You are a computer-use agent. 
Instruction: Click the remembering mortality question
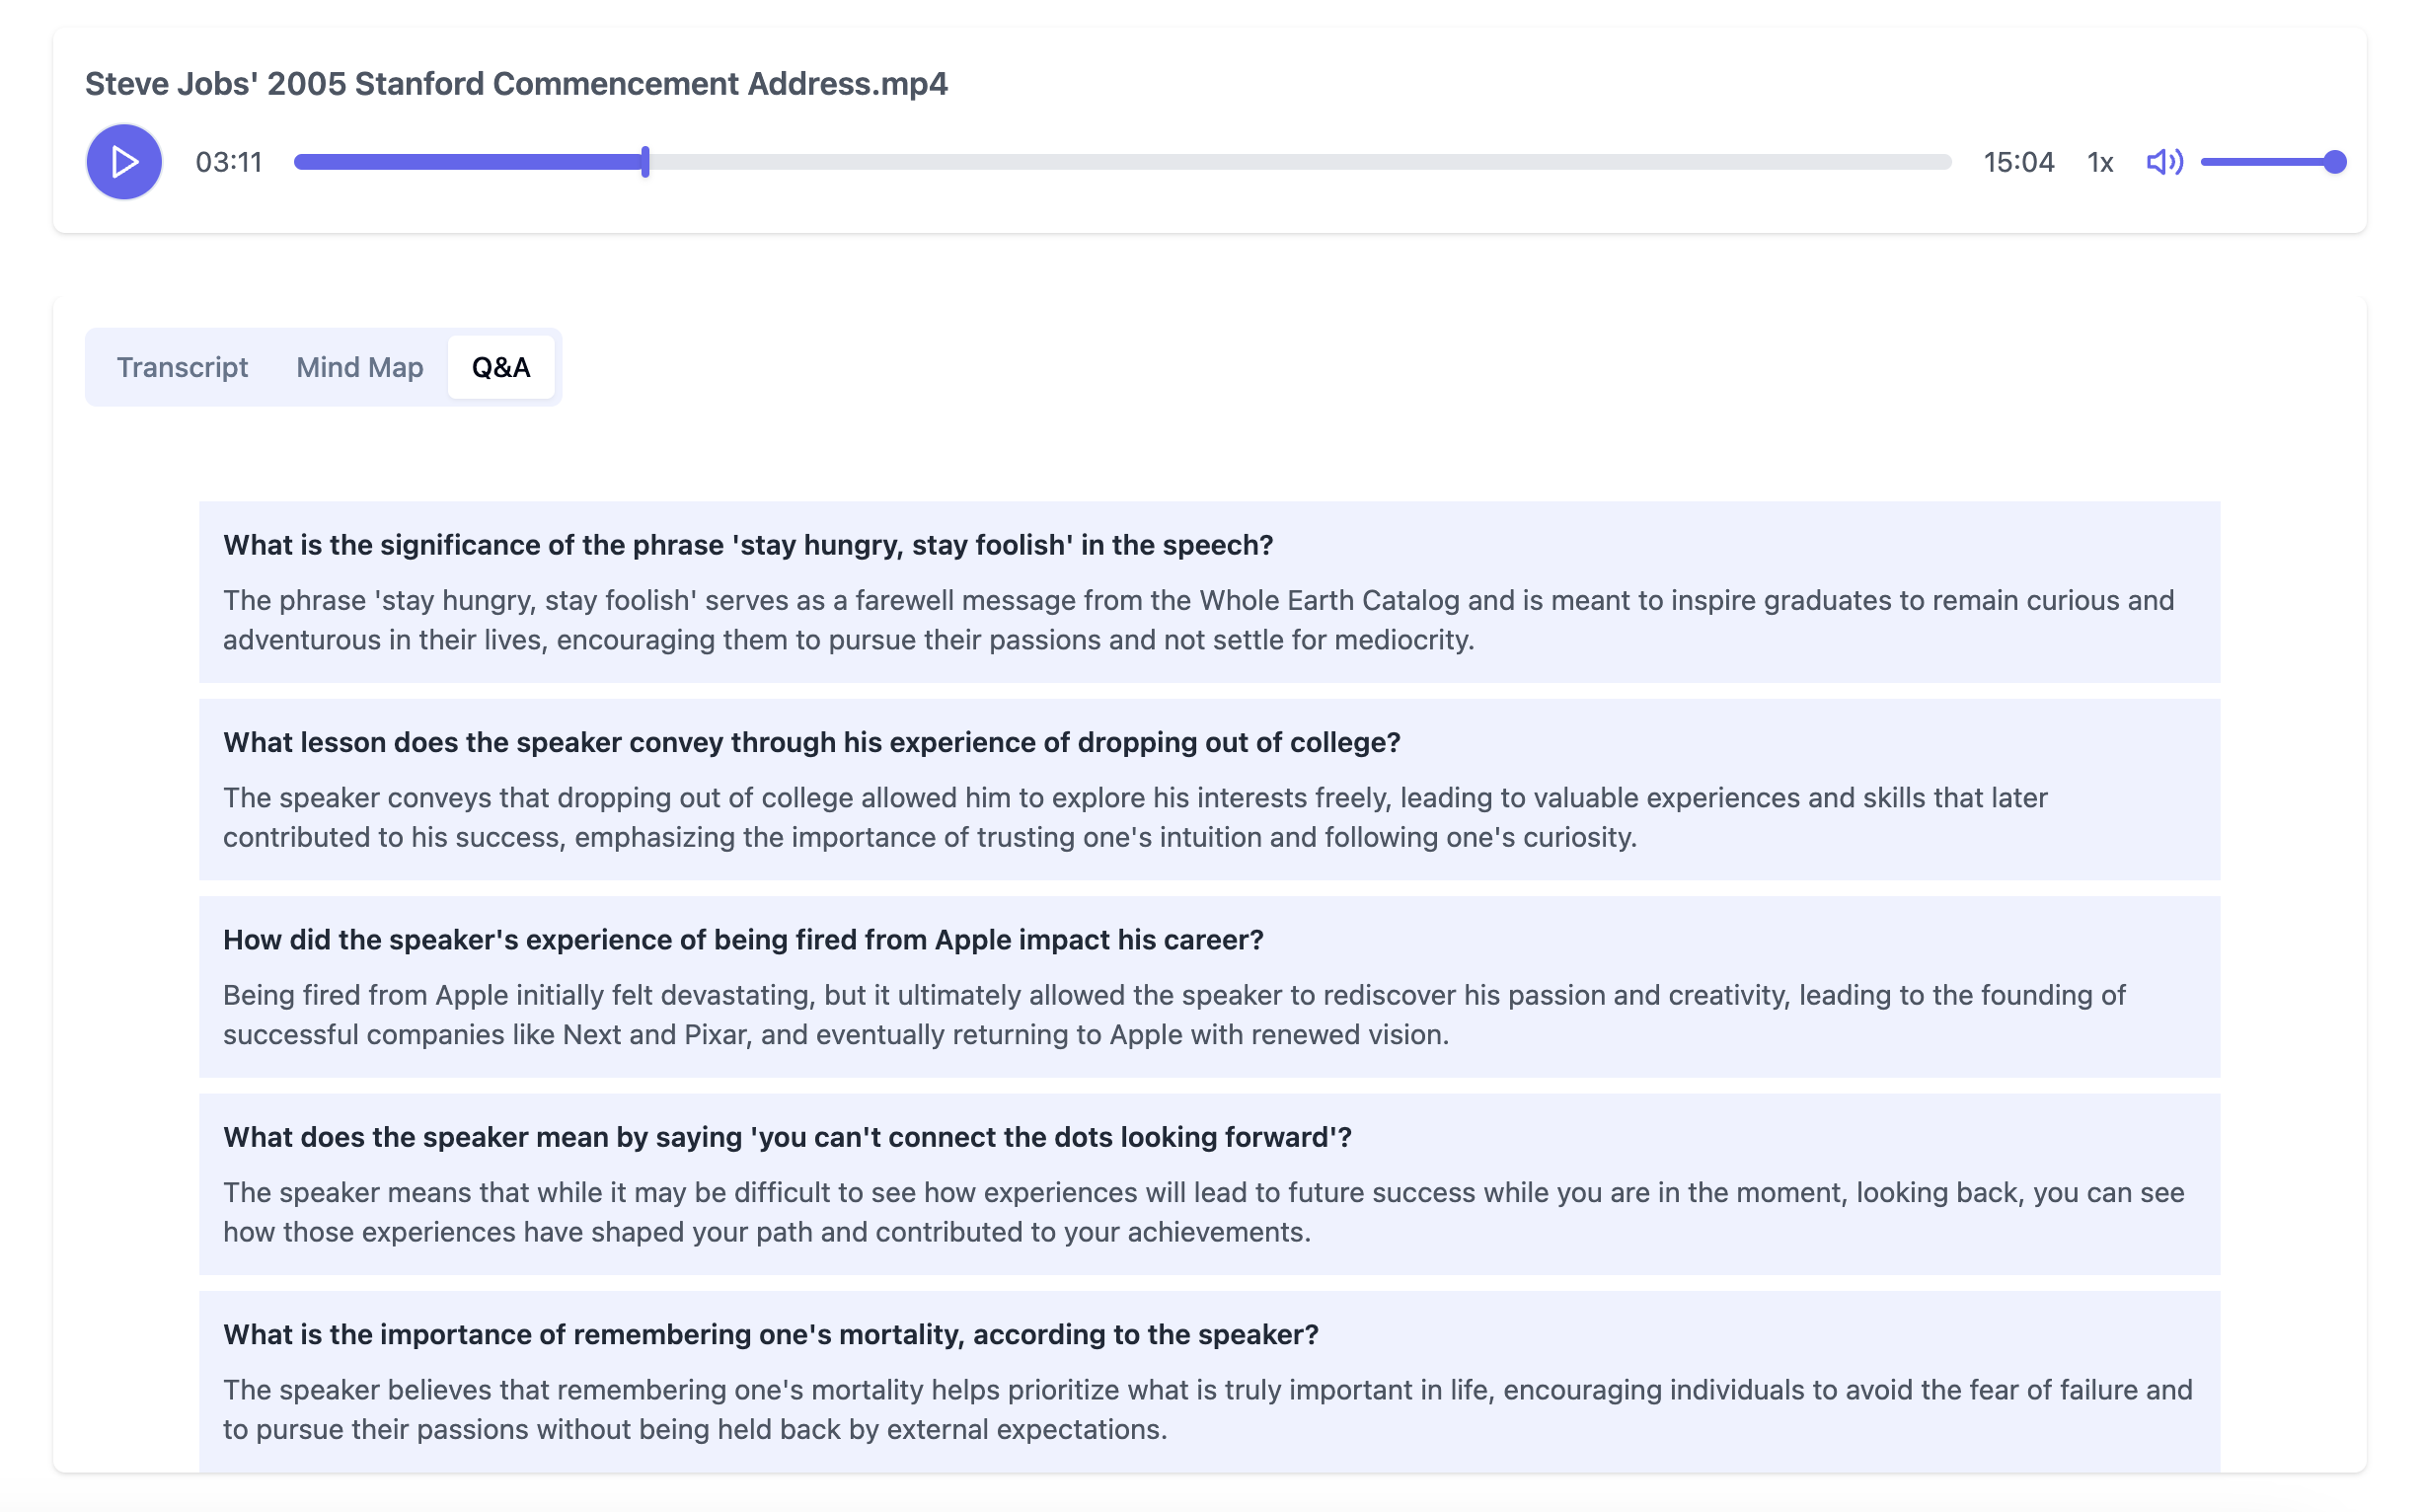coord(770,1334)
